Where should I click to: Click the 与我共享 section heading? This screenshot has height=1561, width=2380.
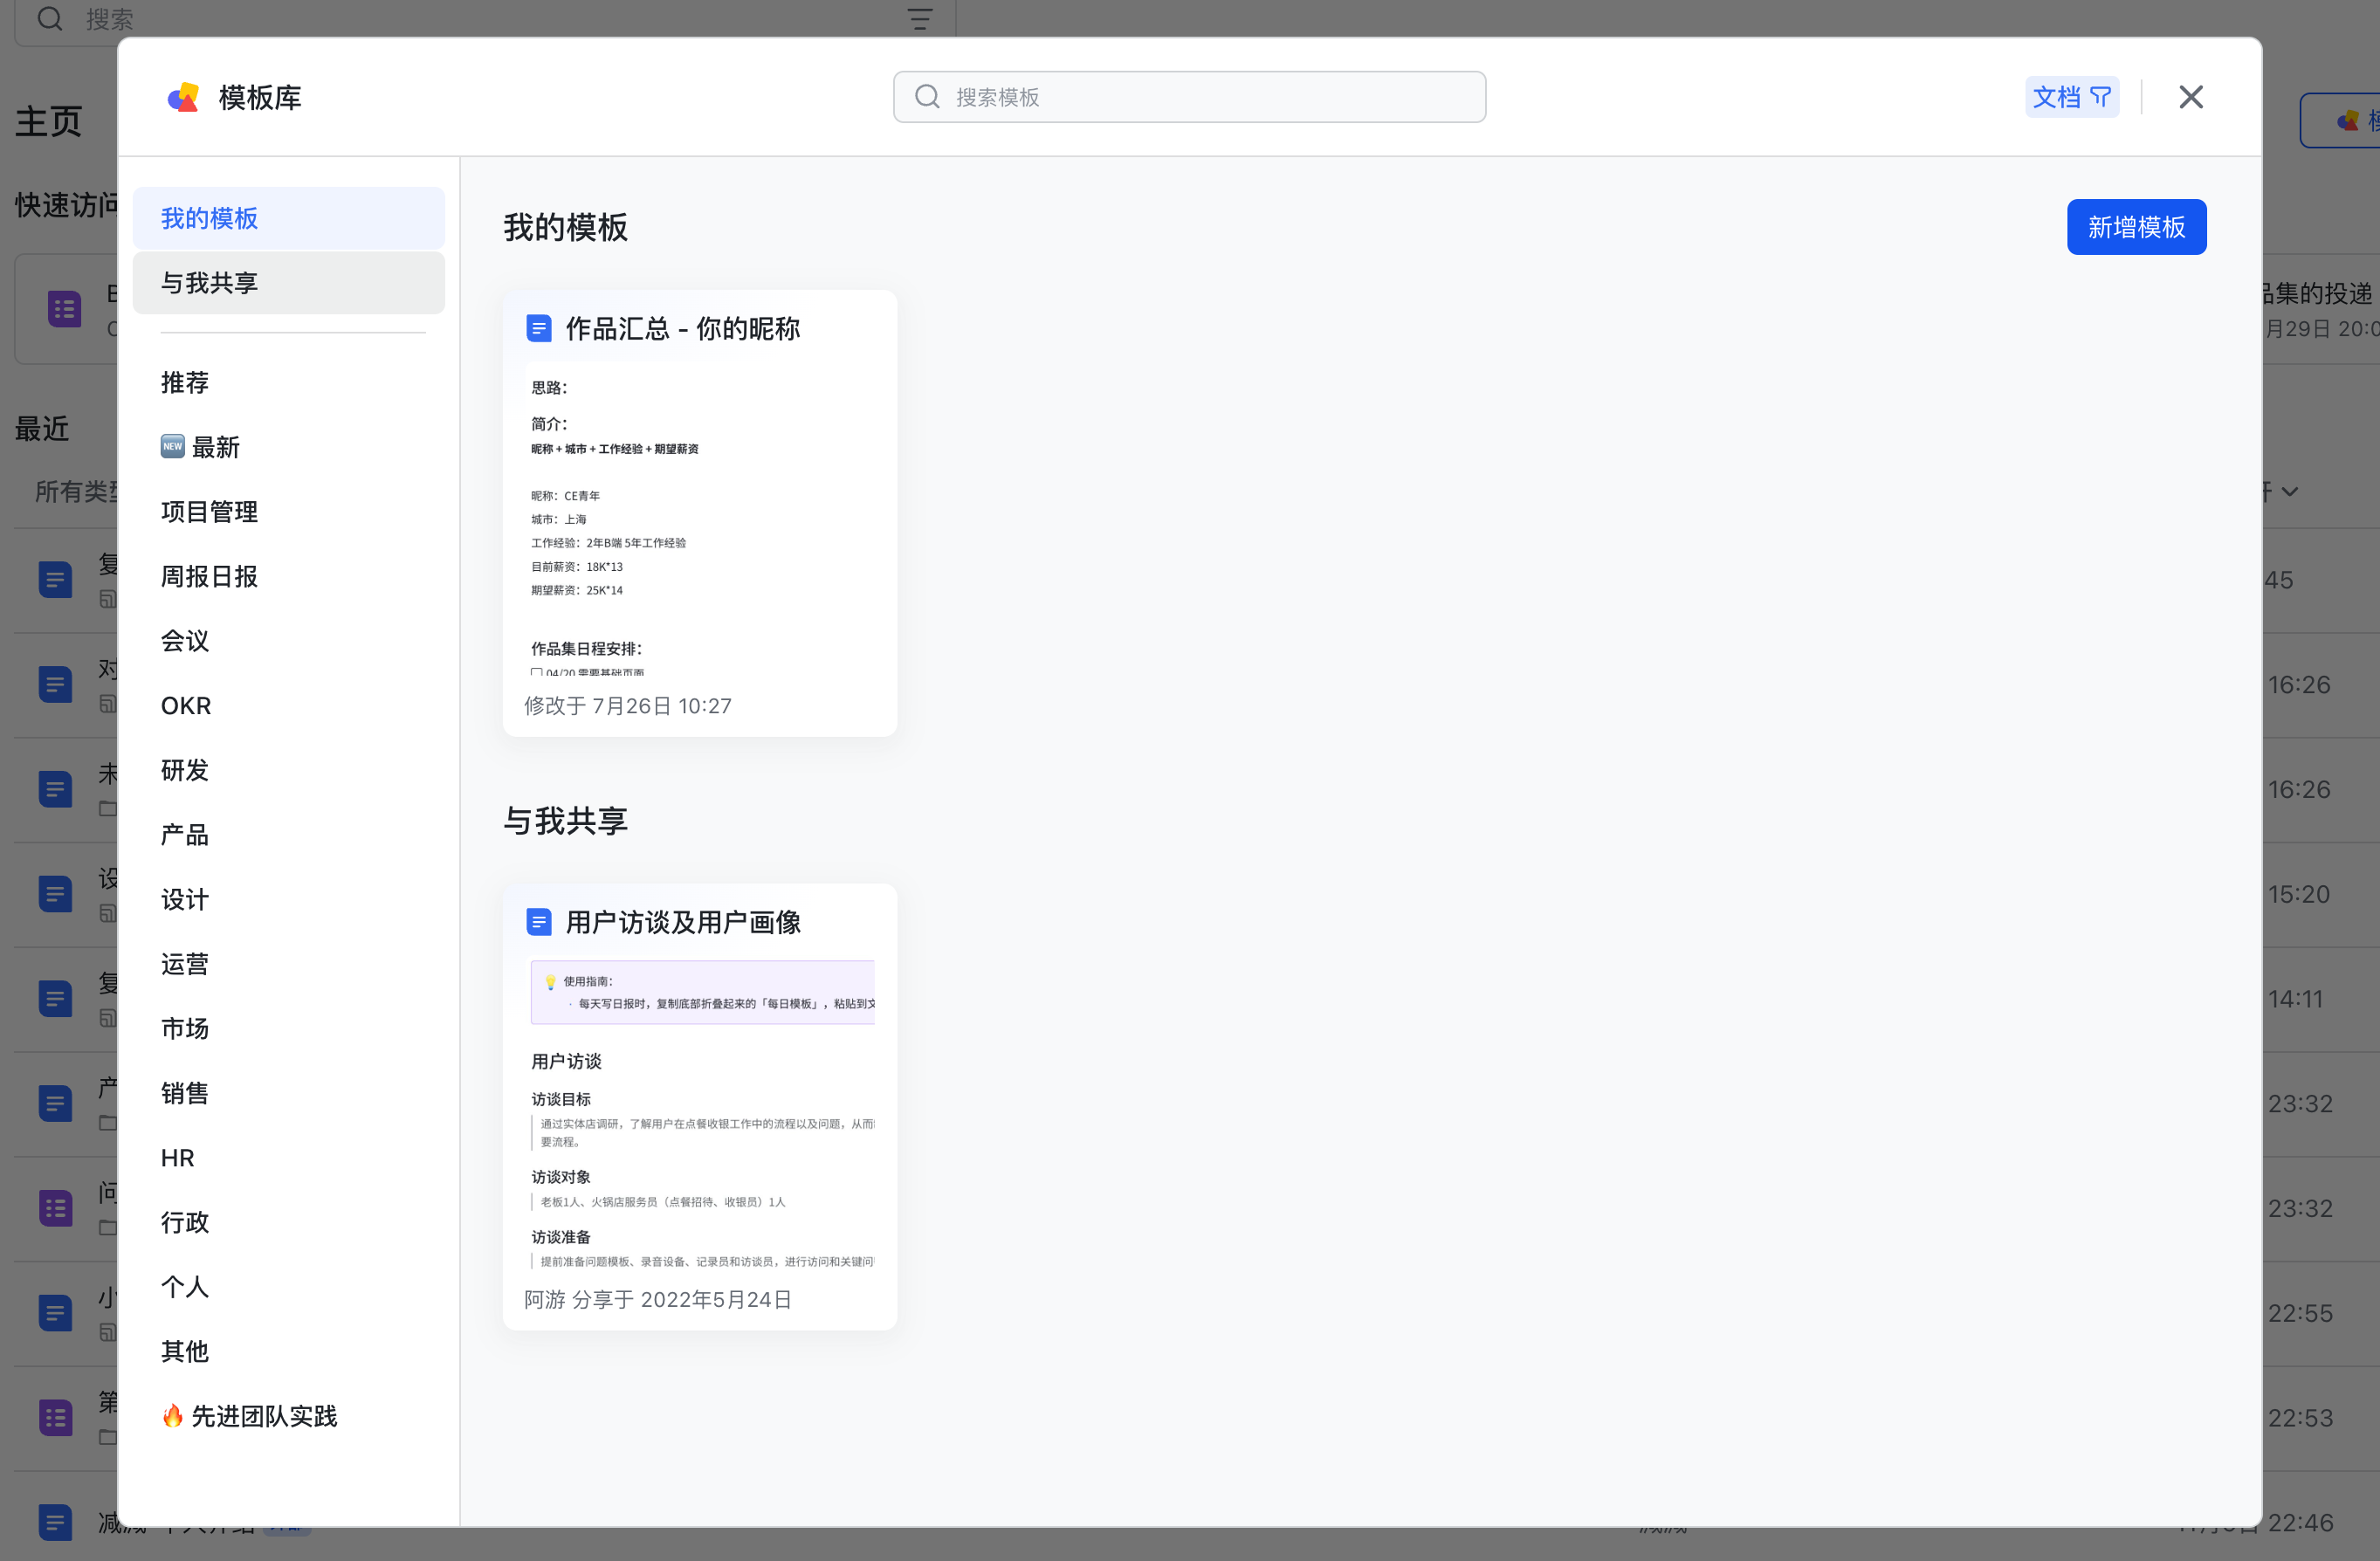(565, 820)
